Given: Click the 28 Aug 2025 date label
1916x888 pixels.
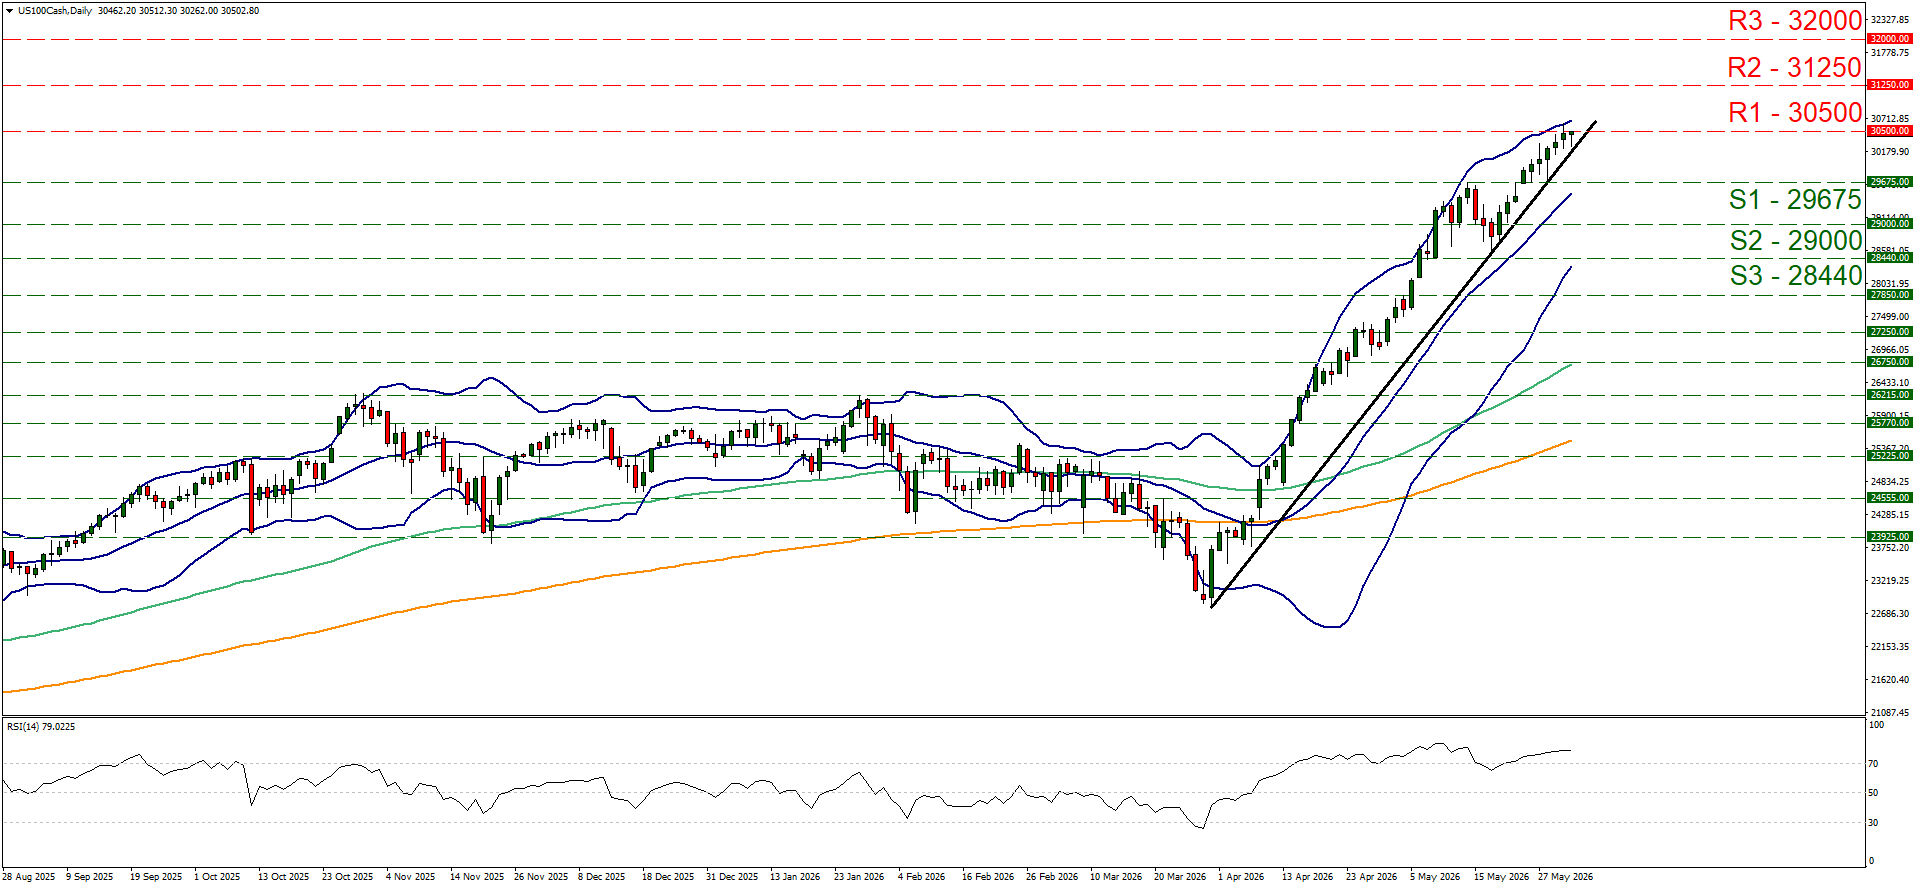Looking at the screenshot, I should [x=29, y=877].
